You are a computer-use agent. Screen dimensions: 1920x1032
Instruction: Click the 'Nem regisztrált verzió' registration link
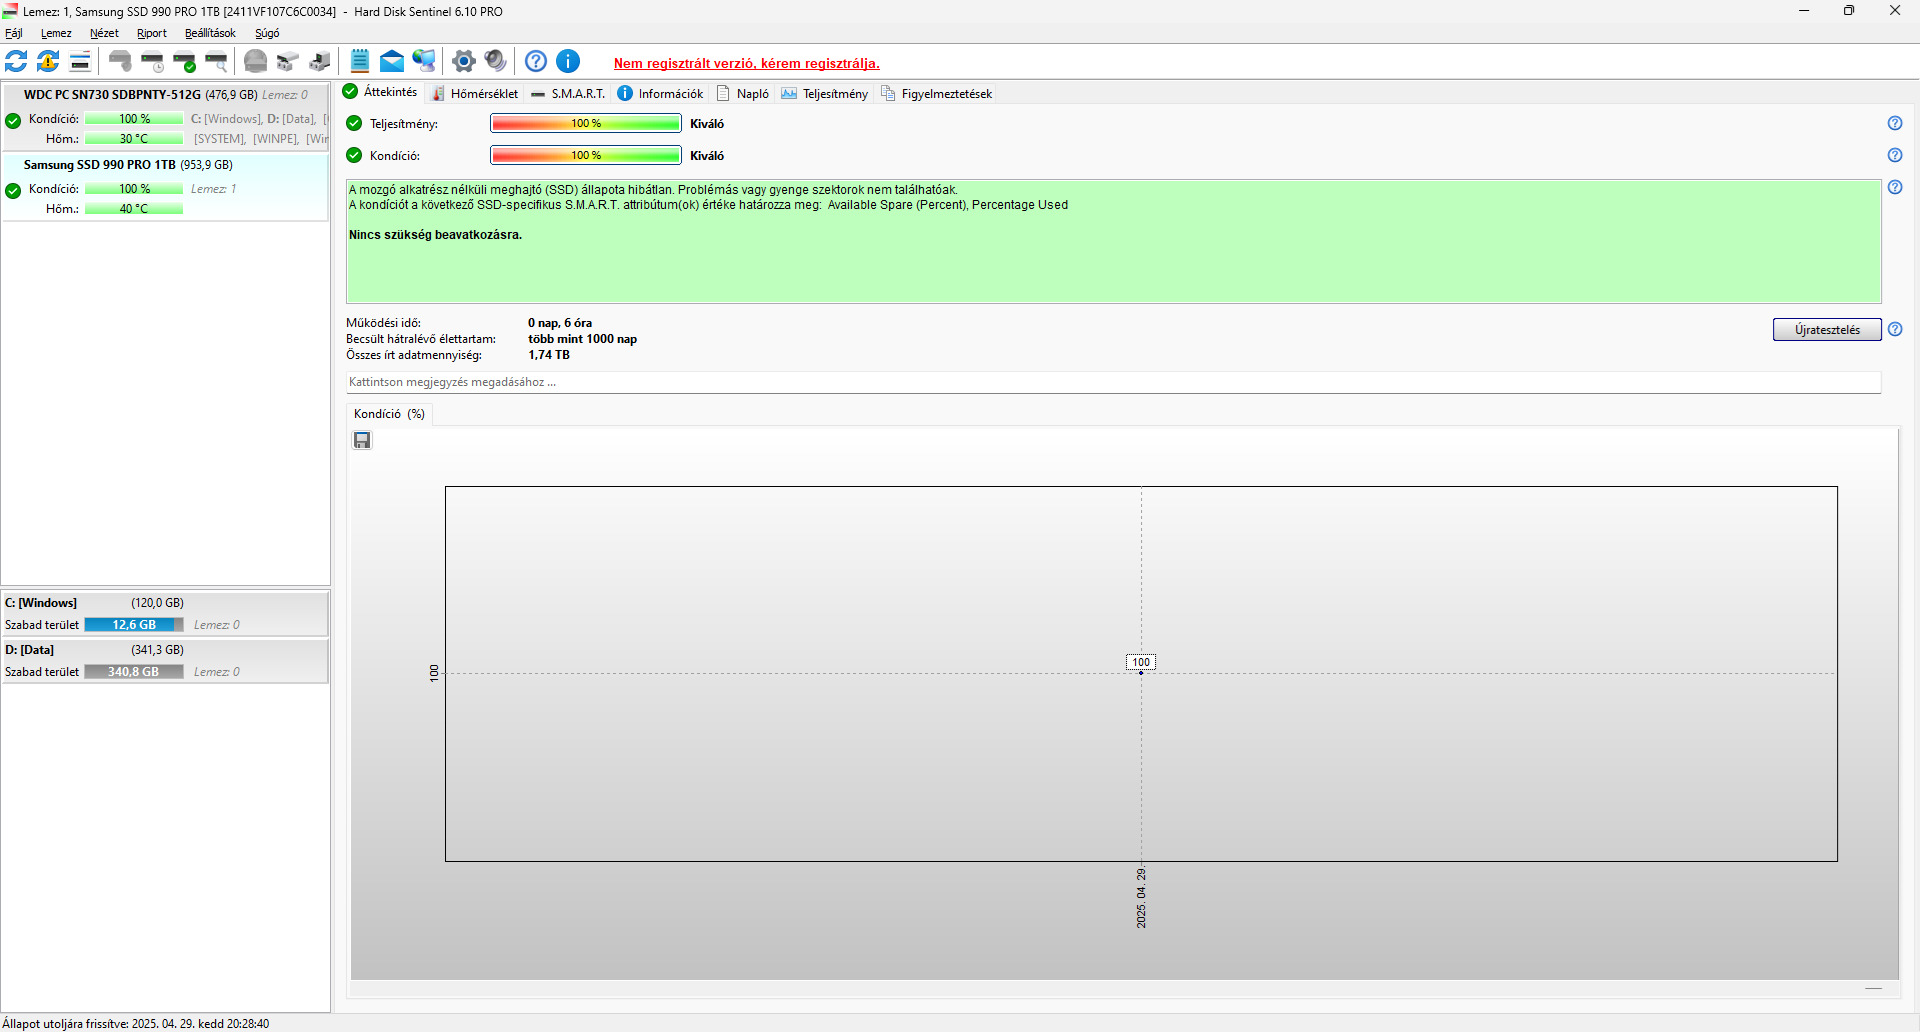(747, 63)
